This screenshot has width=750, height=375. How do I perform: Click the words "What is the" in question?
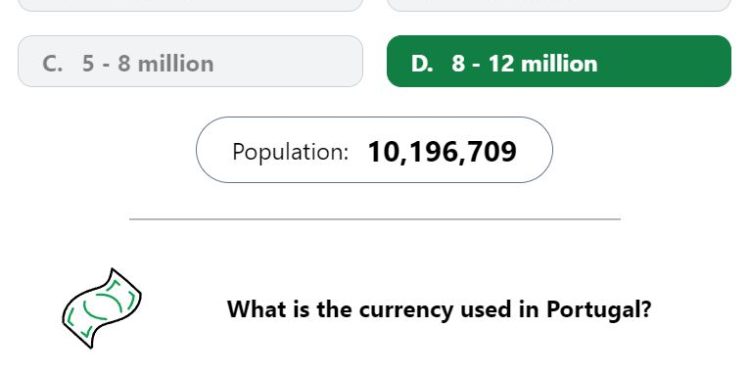(x=290, y=309)
